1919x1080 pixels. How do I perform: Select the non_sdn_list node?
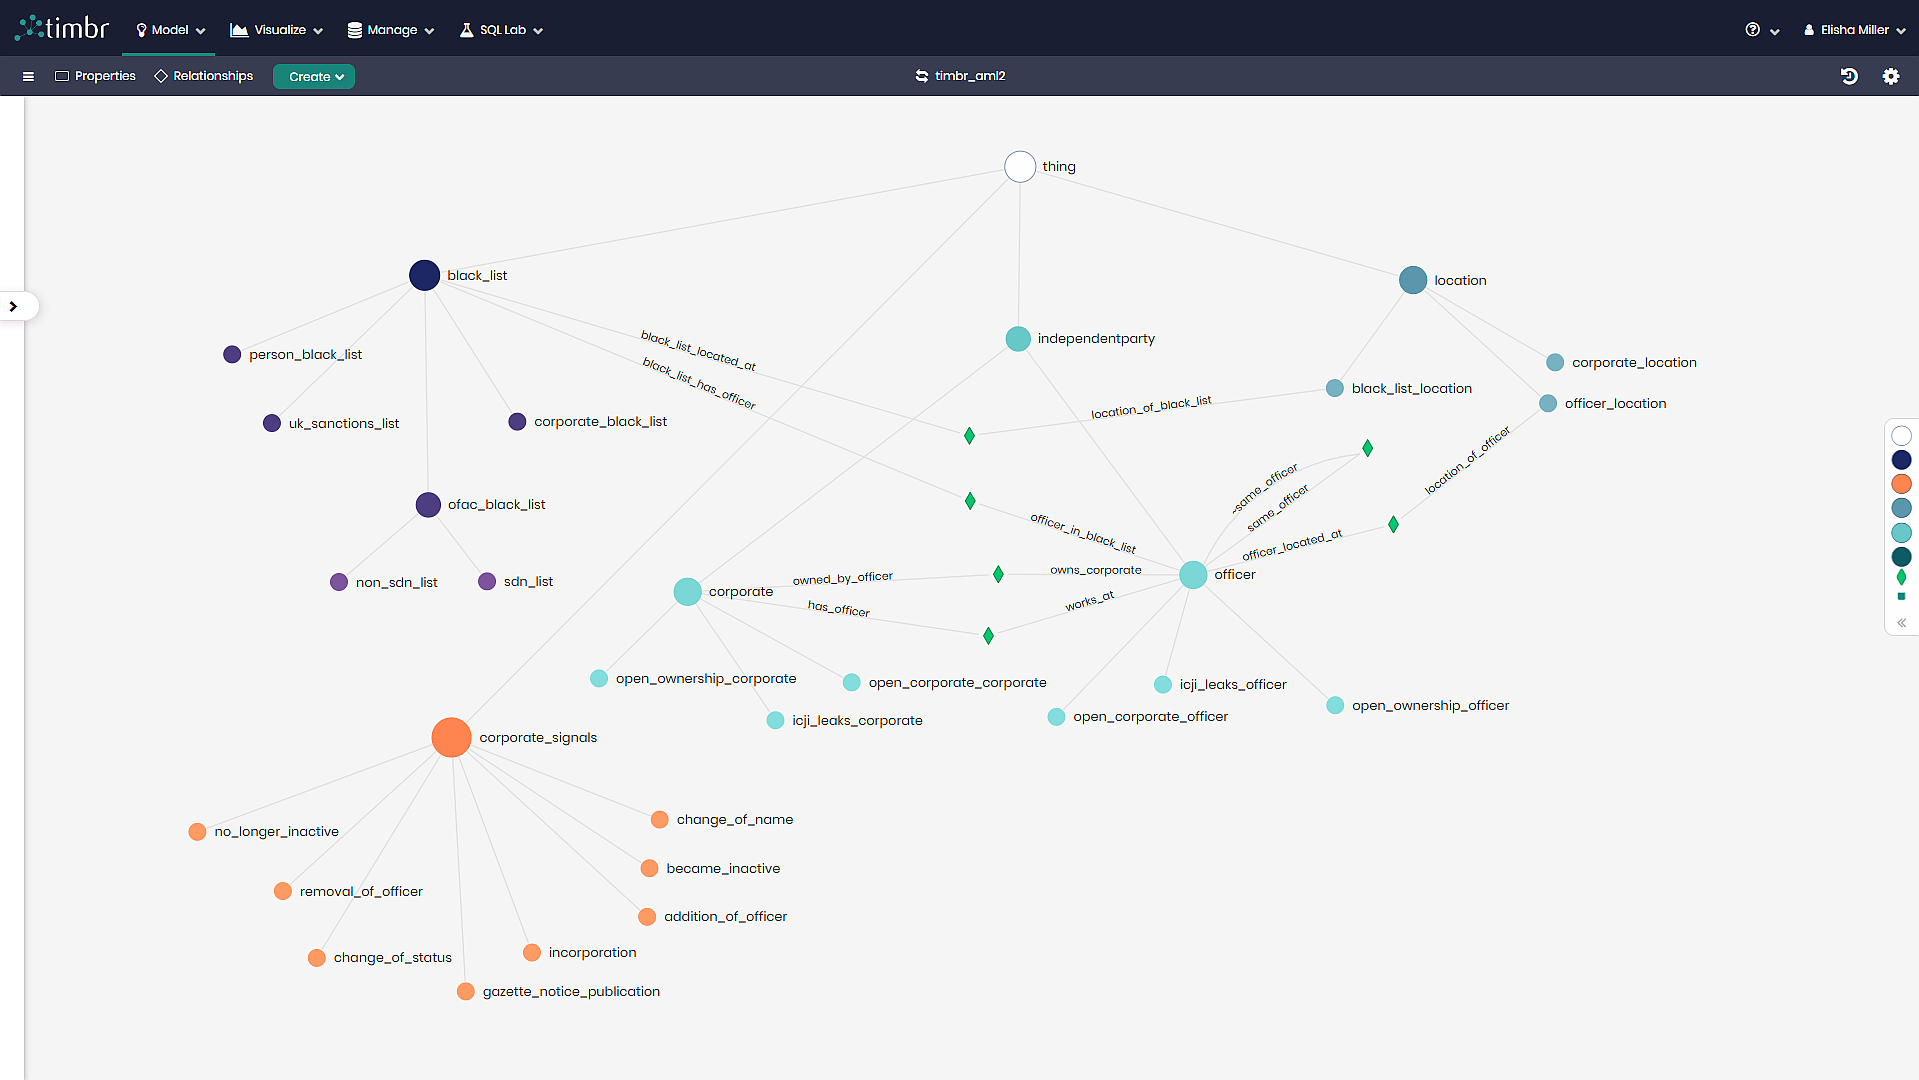tap(339, 583)
